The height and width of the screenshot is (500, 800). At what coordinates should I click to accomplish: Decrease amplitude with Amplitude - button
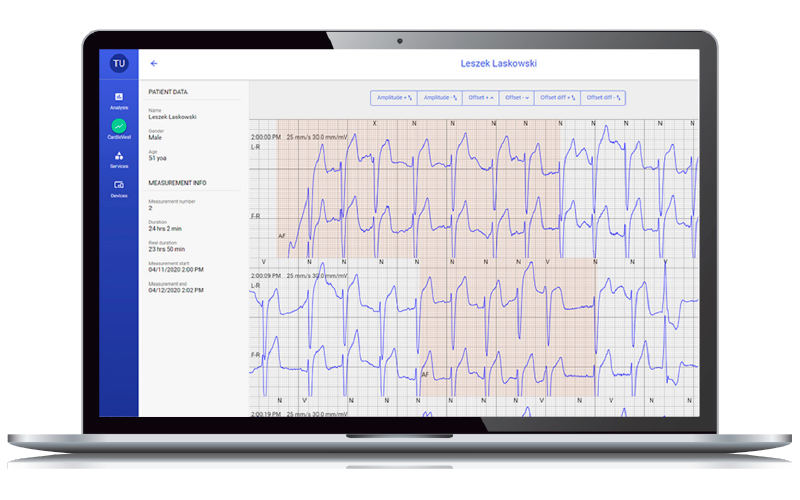tap(440, 98)
